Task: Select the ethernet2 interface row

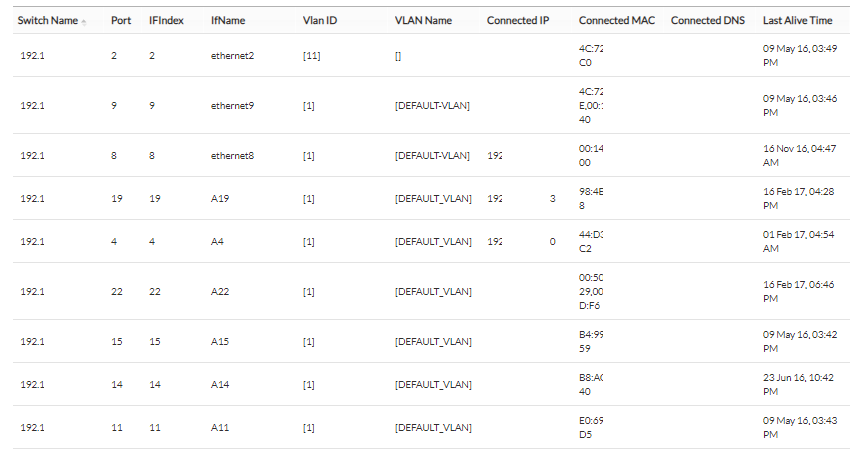Action: (x=232, y=56)
